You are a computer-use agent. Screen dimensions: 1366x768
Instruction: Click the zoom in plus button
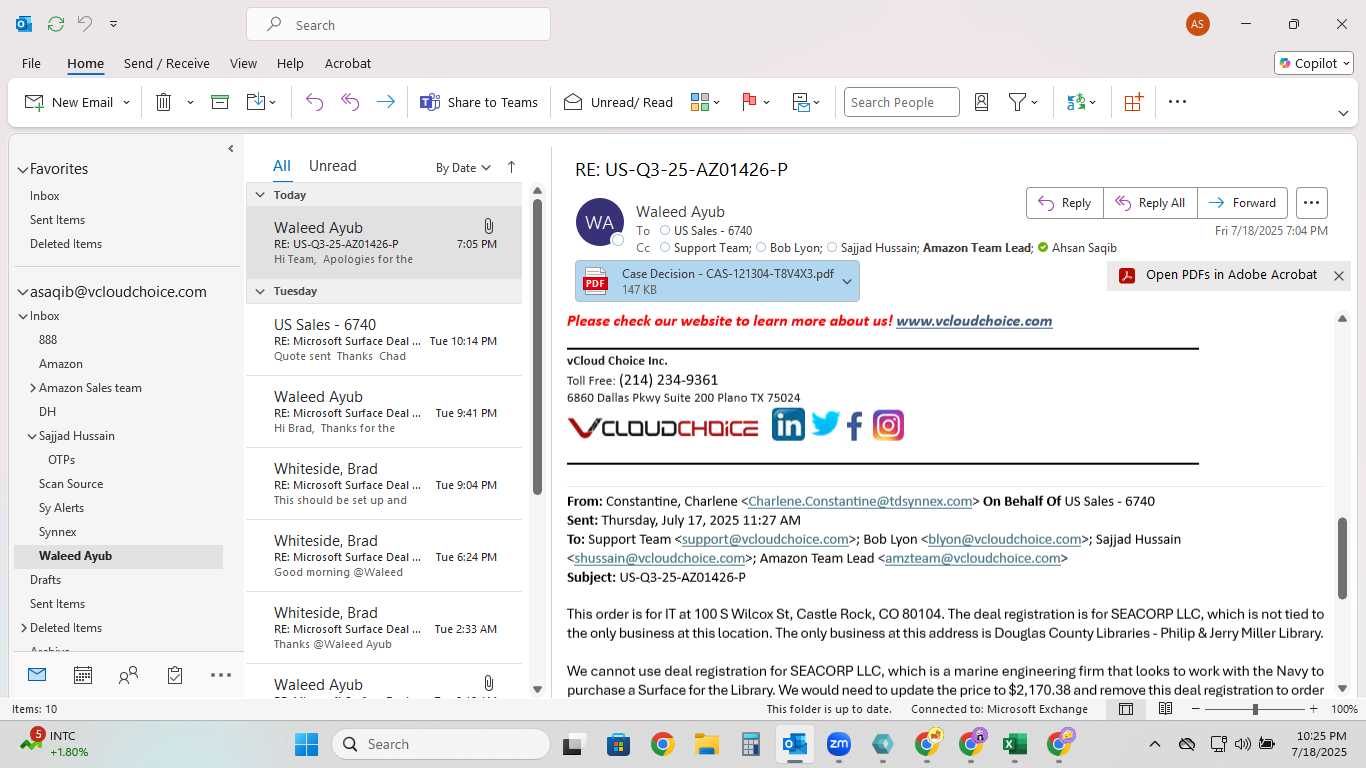[x=1314, y=709]
